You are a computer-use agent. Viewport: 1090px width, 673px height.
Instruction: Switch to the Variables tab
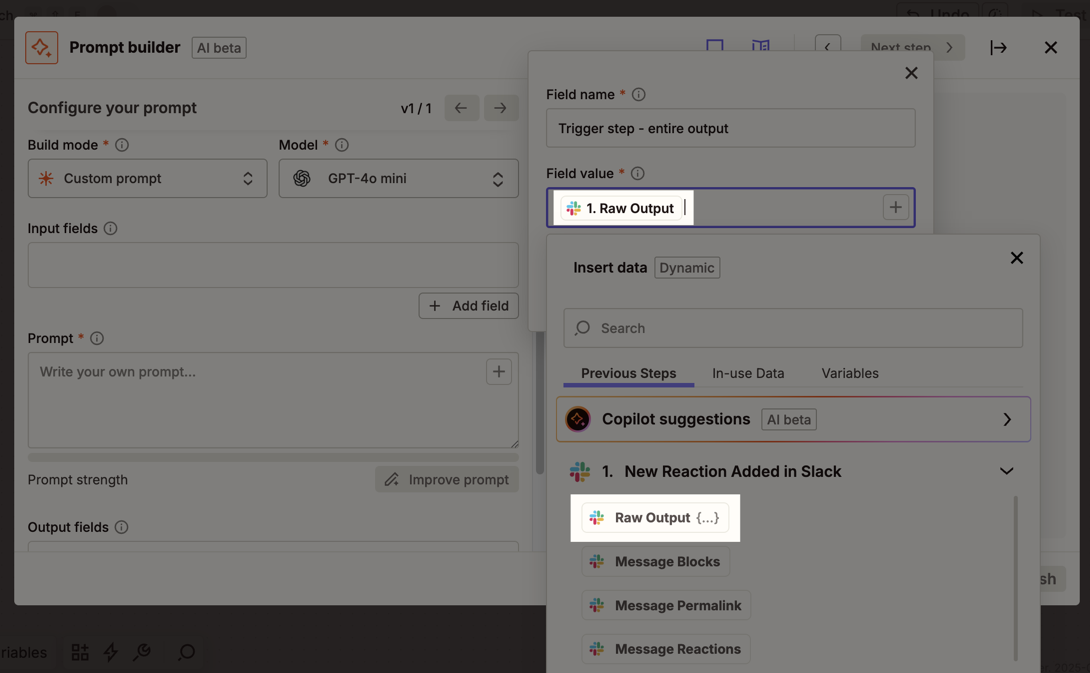coord(849,373)
